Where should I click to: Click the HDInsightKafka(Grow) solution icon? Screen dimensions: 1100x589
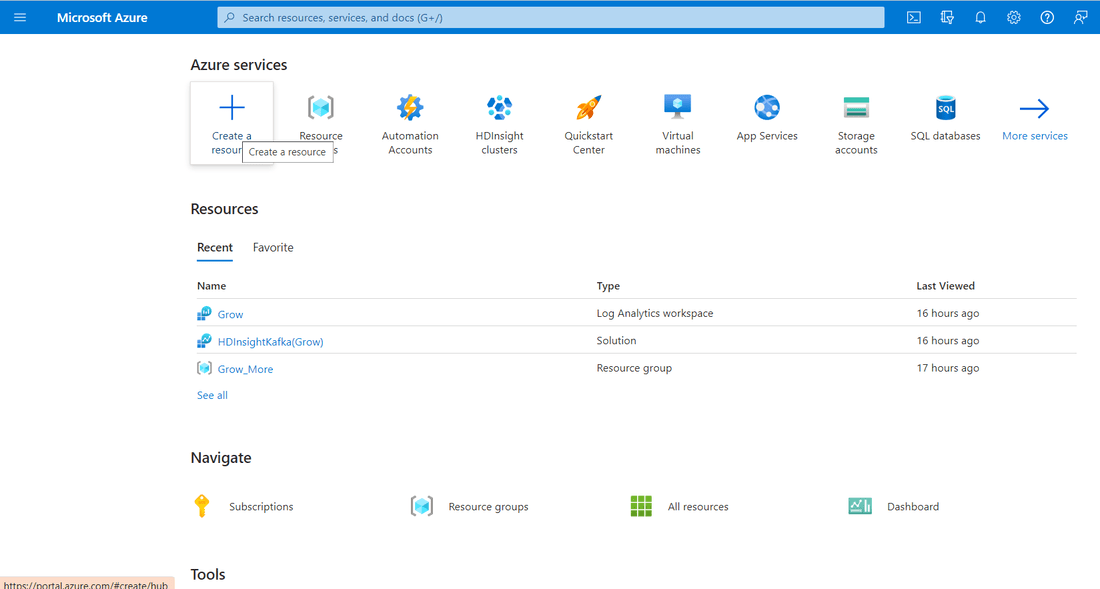204,341
